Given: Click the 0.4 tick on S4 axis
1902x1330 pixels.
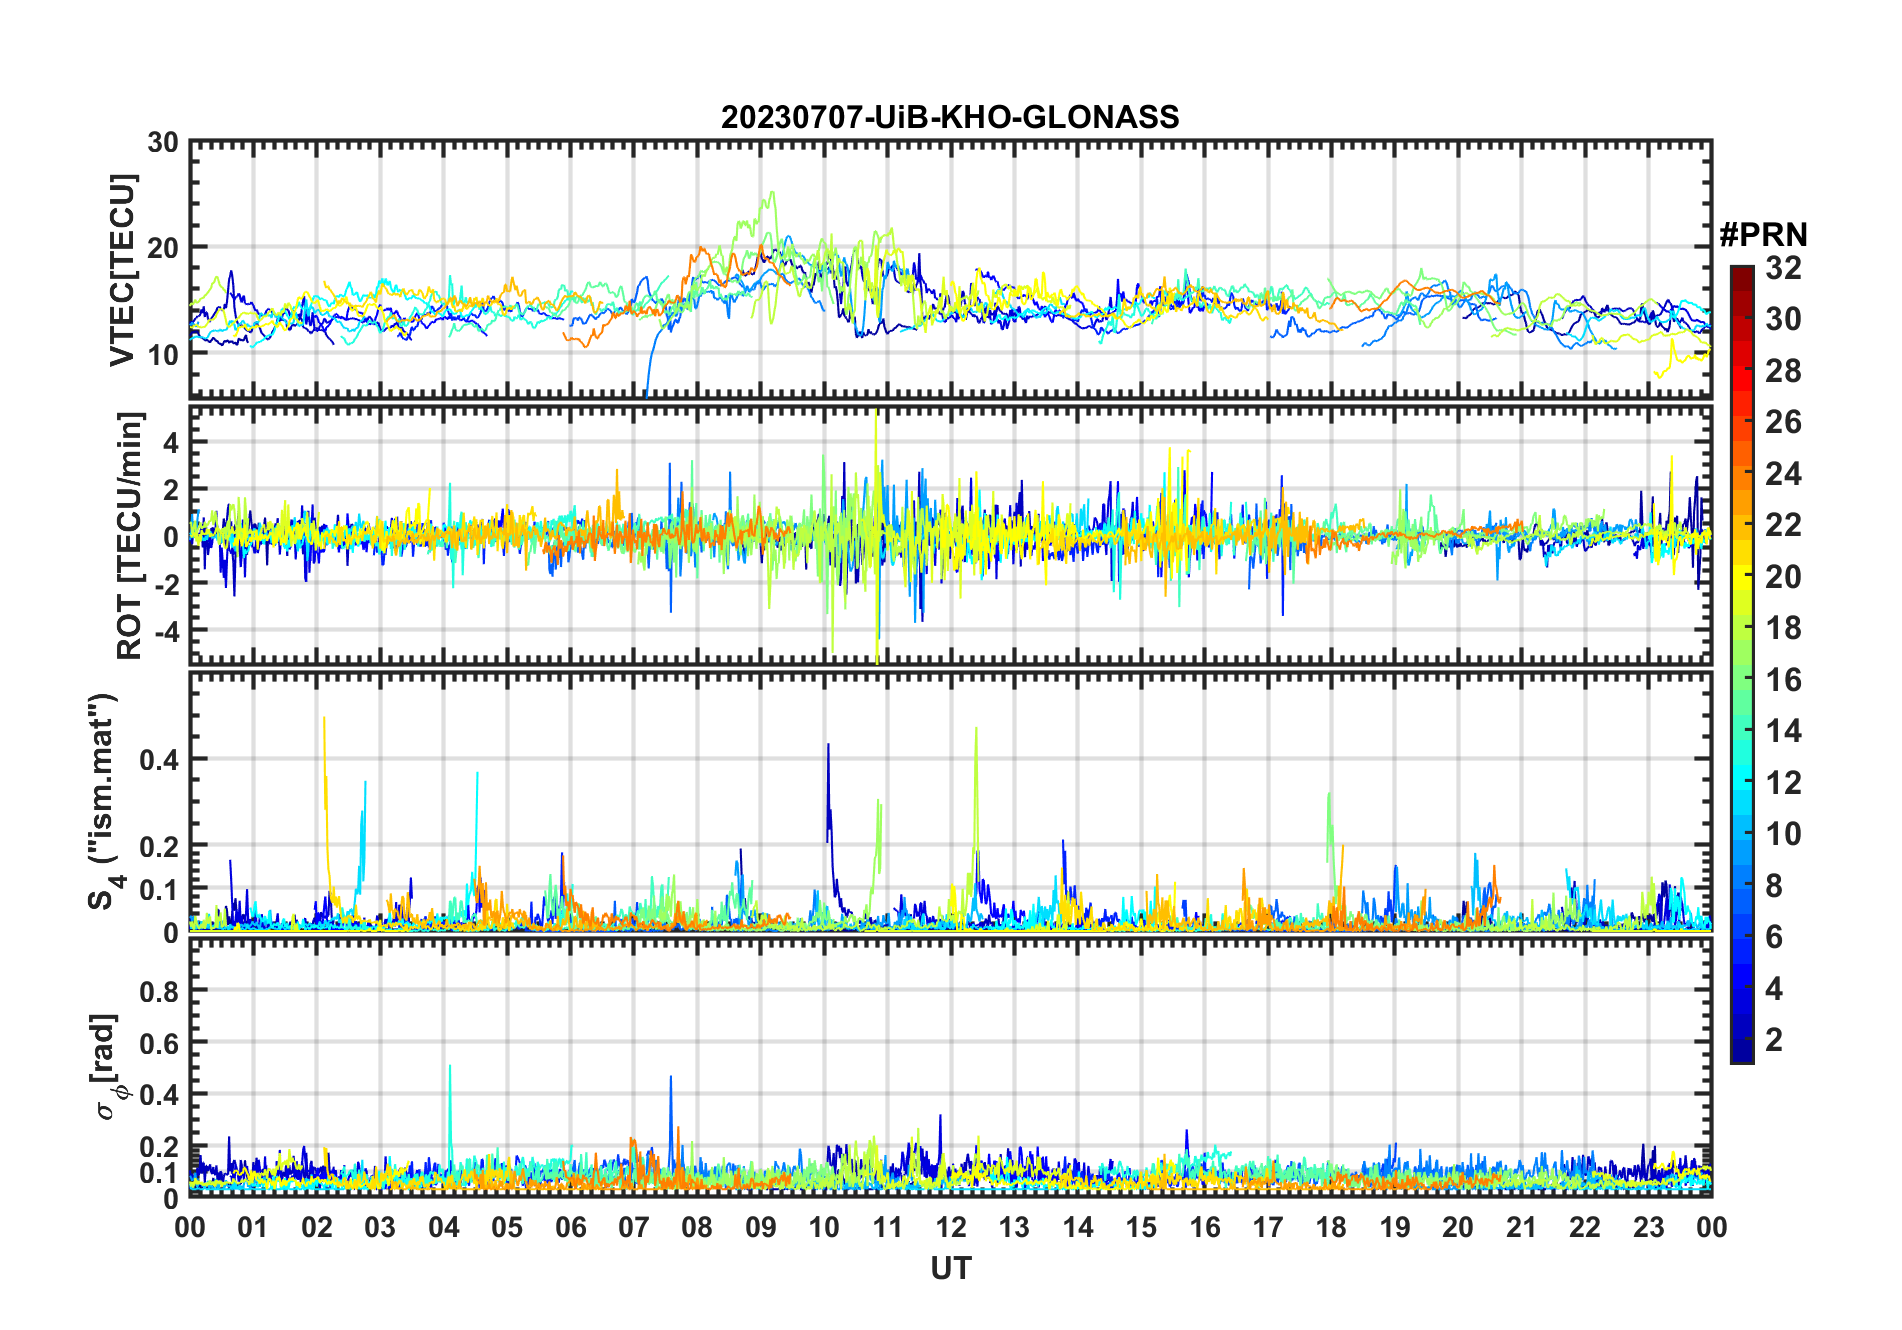Looking at the screenshot, I should (x=159, y=759).
